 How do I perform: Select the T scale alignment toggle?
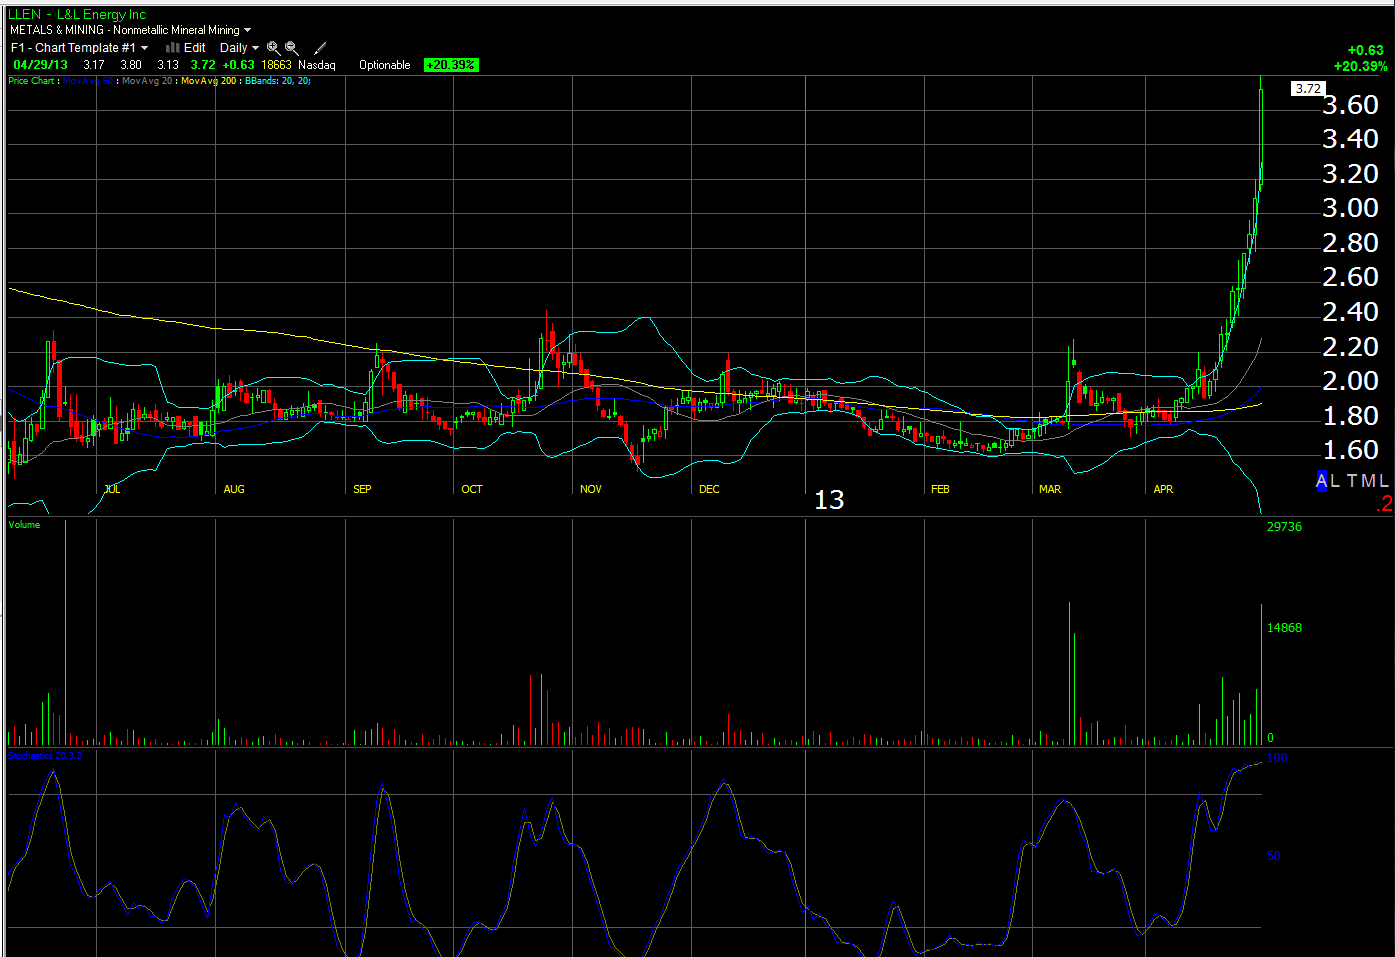pos(1351,481)
